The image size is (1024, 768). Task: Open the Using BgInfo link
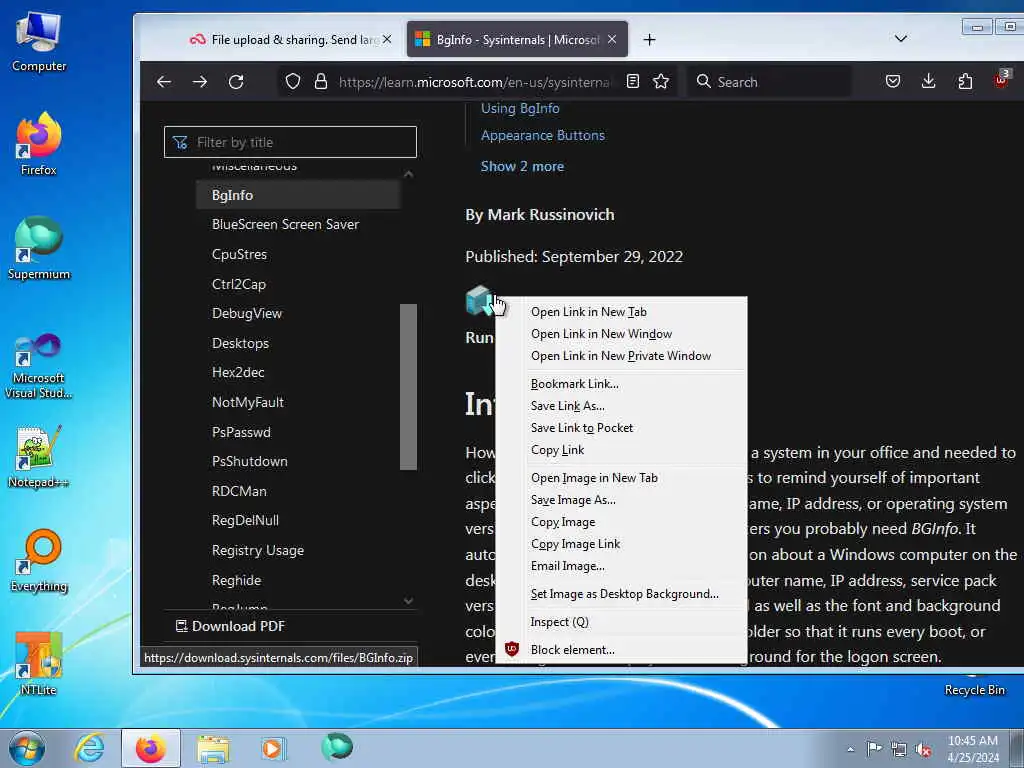coord(520,108)
